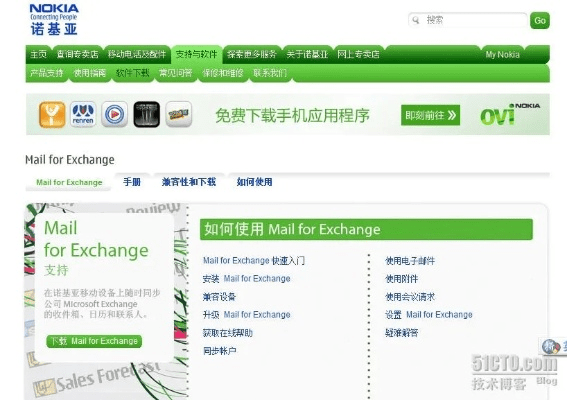Open the 使用附件 link
This screenshot has width=567, height=400.
[401, 279]
